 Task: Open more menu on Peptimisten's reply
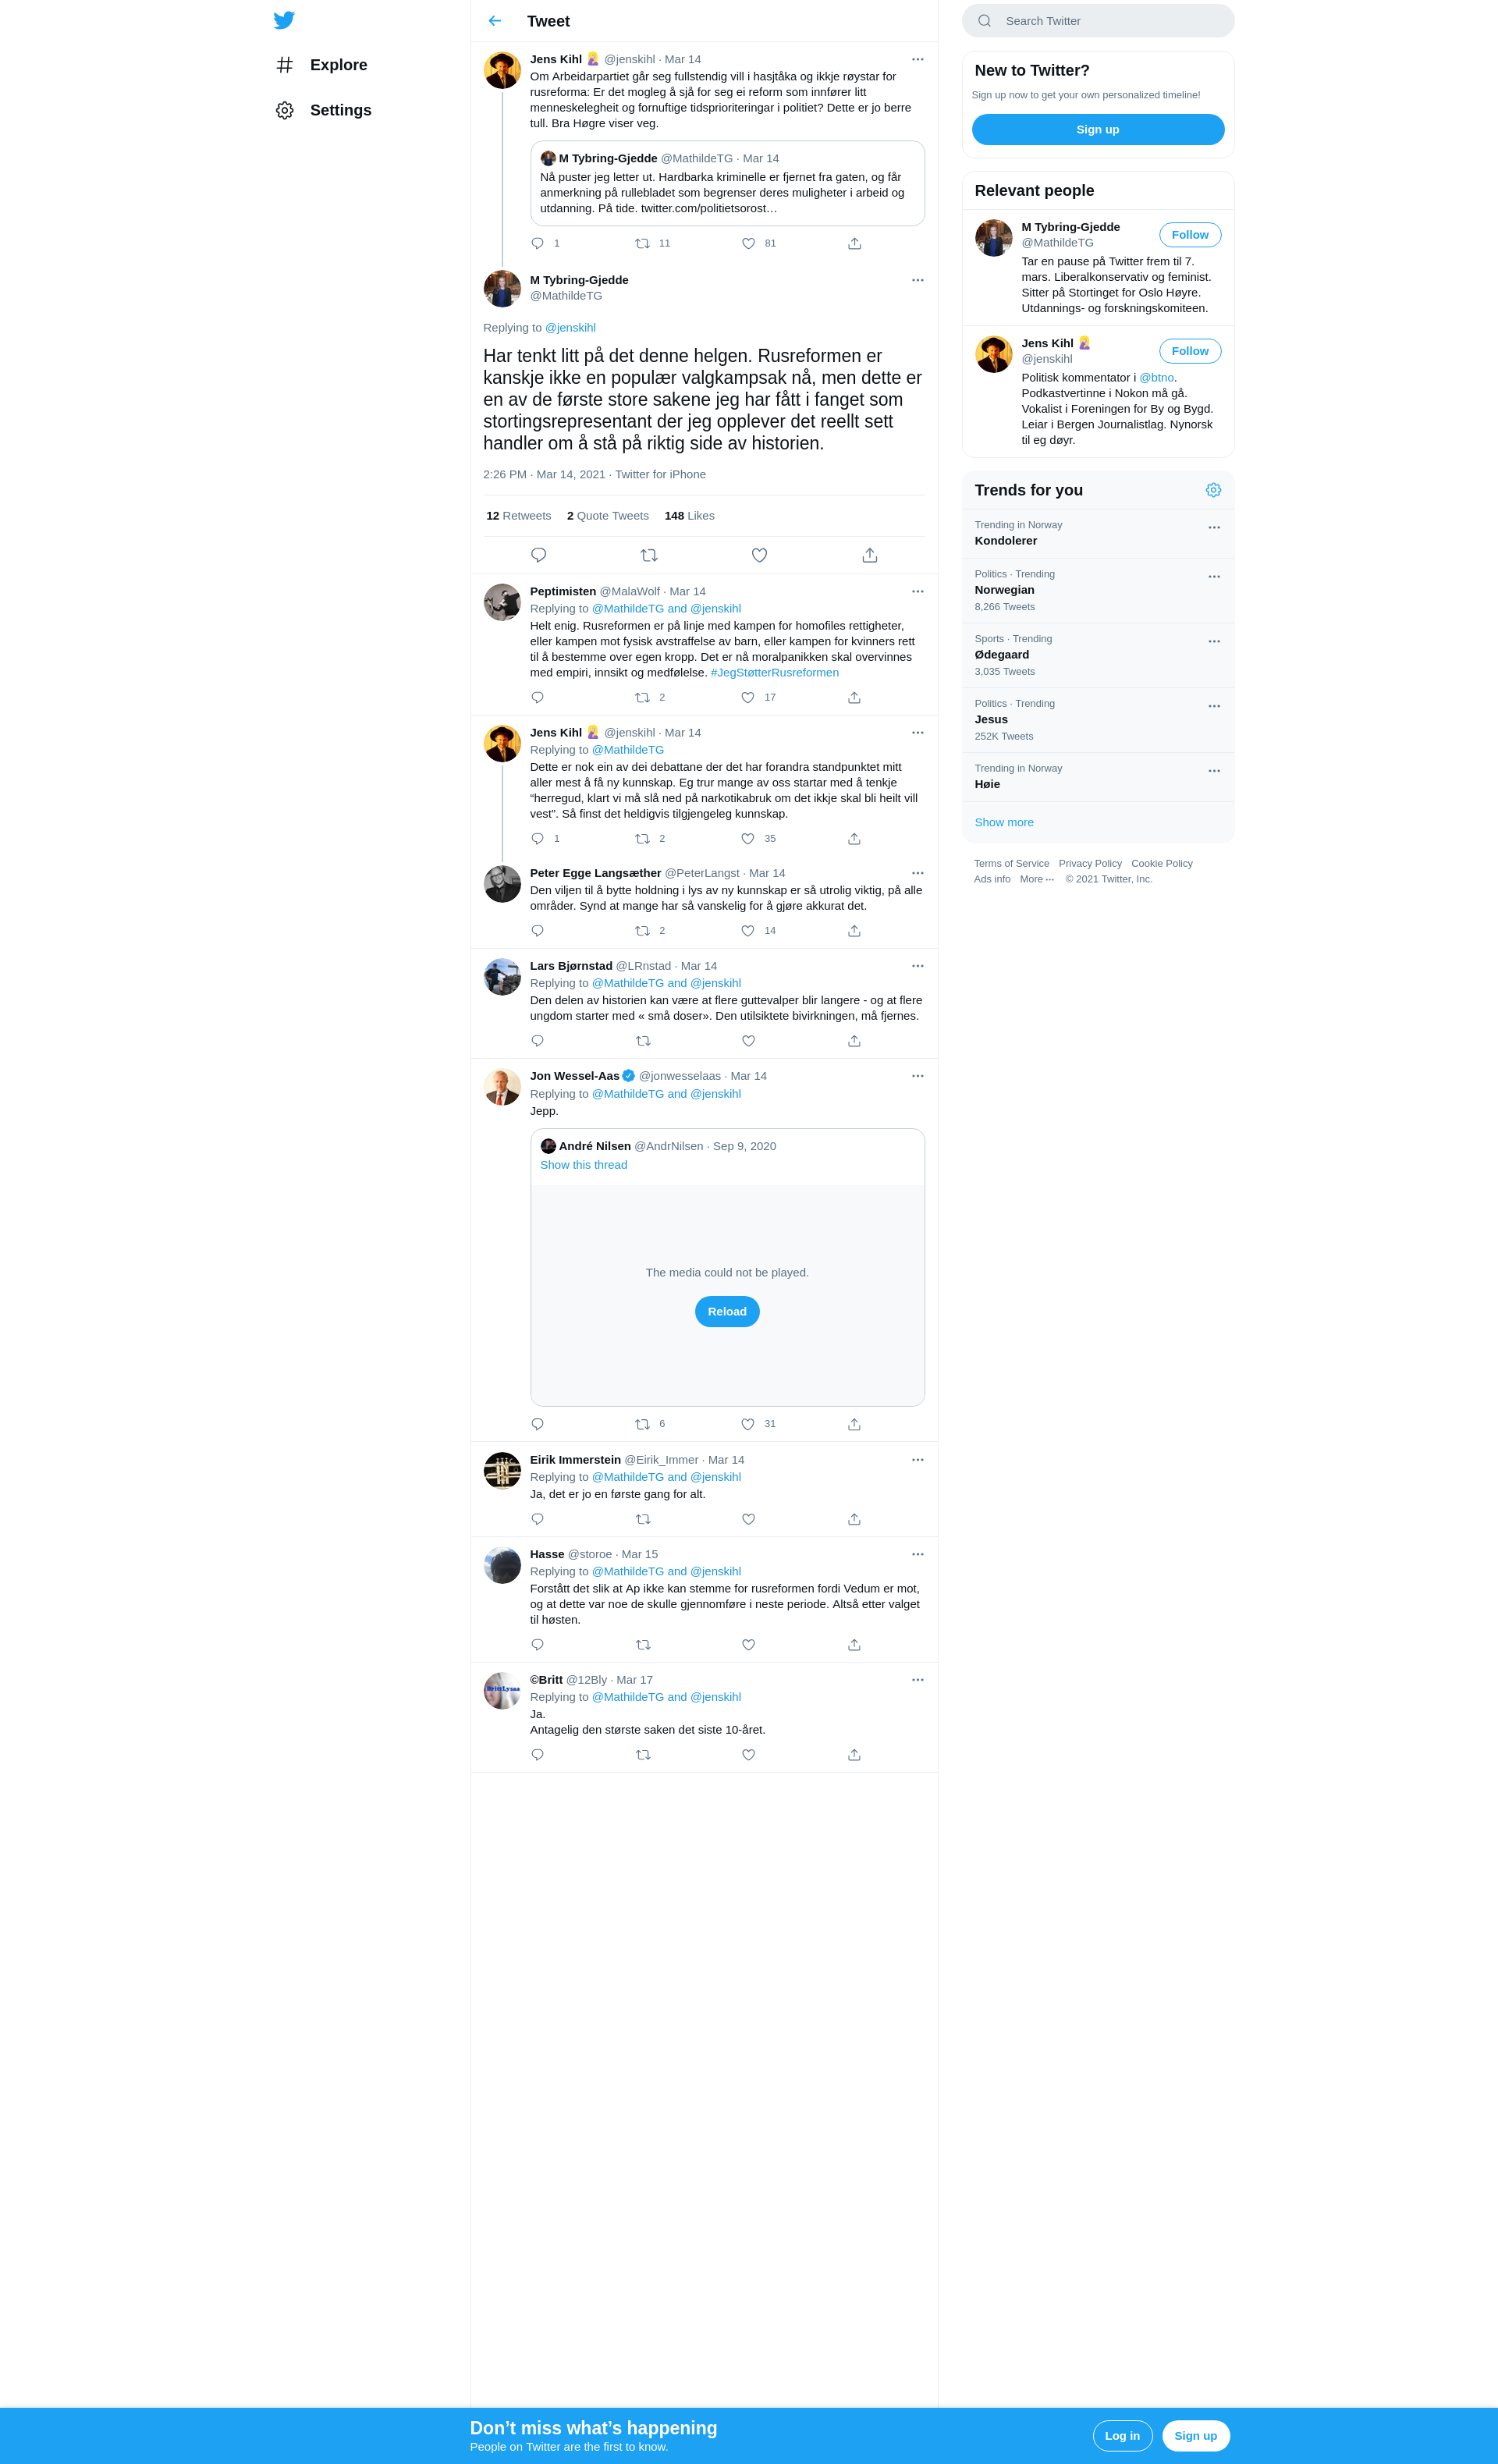918,592
